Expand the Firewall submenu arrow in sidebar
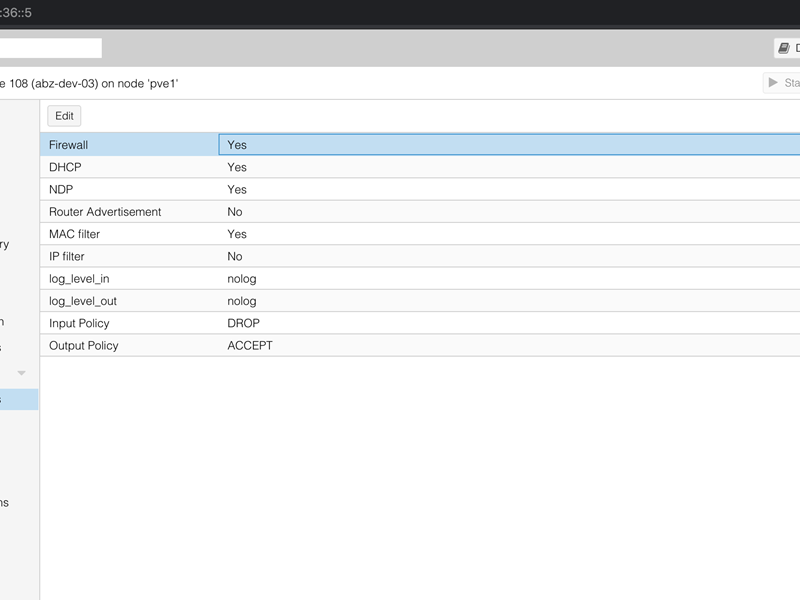This screenshot has width=800, height=600. [x=21, y=373]
